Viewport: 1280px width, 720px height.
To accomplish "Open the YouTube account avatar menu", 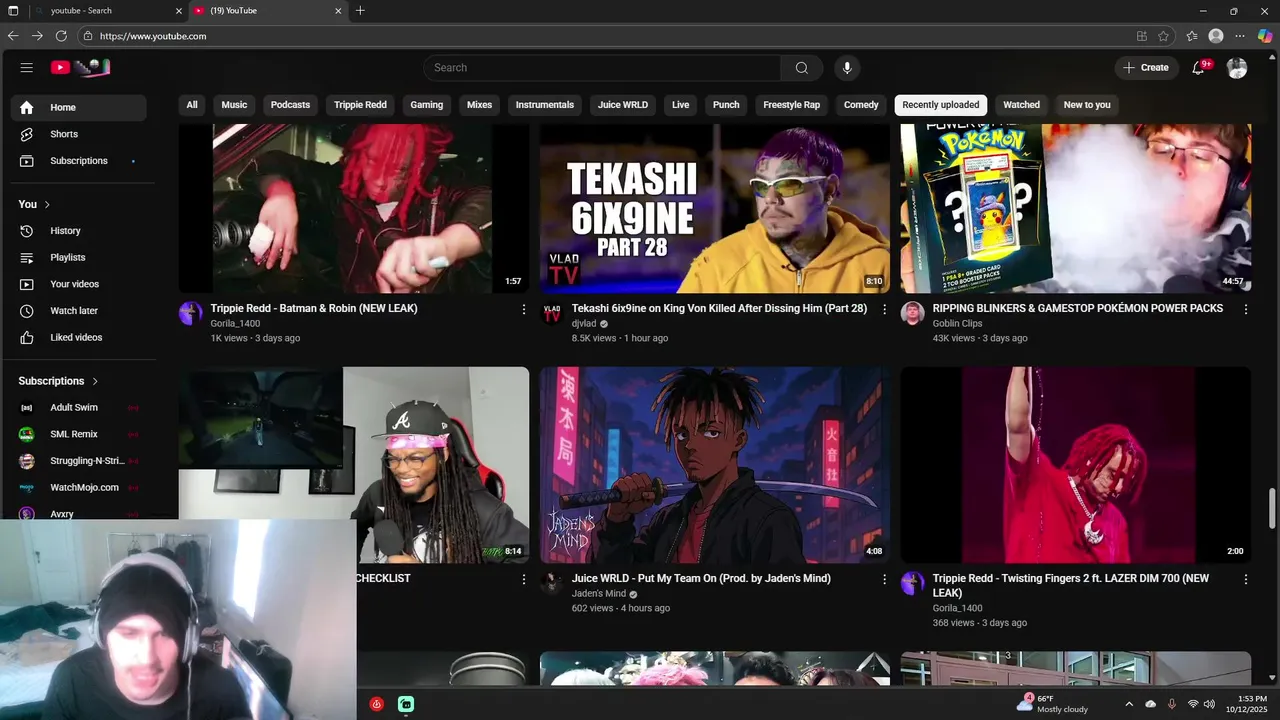I will (x=1237, y=68).
